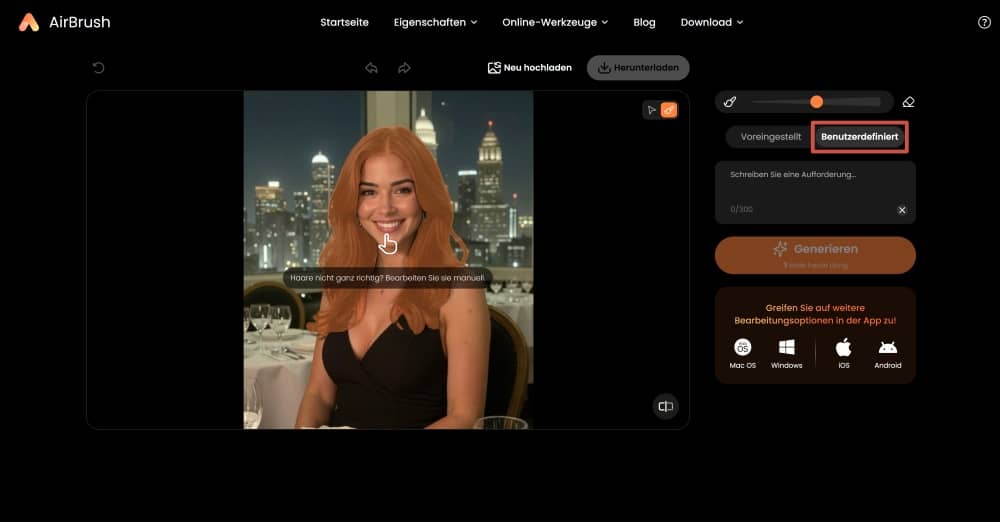The image size is (1000, 522).
Task: Expand the Eigenschaften dropdown menu
Action: pyautogui.click(x=435, y=22)
